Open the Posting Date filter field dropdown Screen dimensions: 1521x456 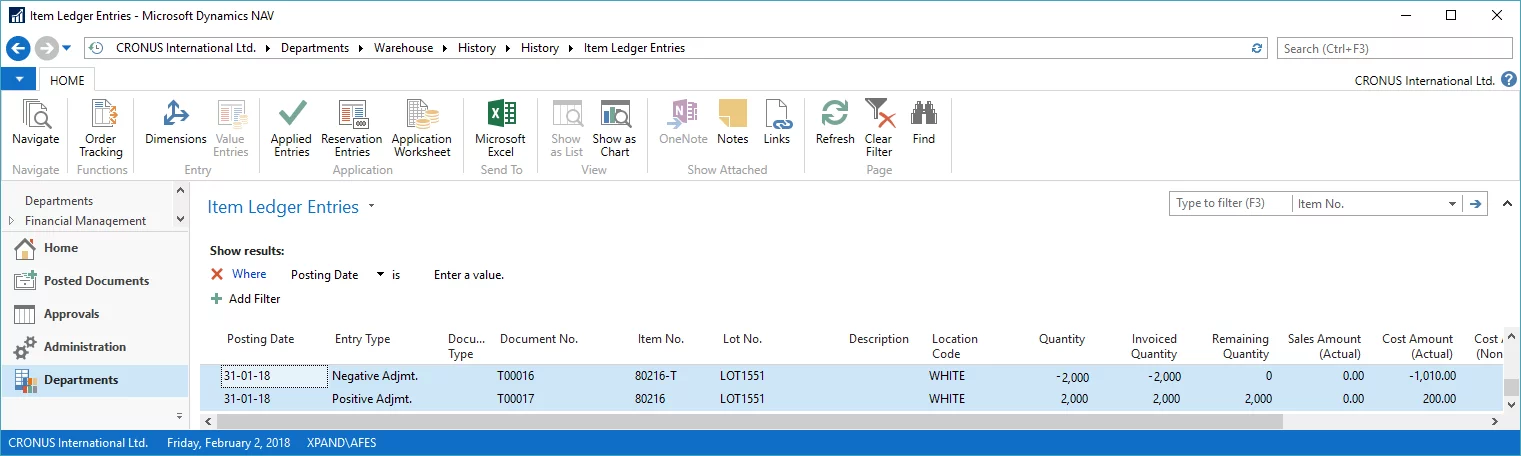point(380,274)
